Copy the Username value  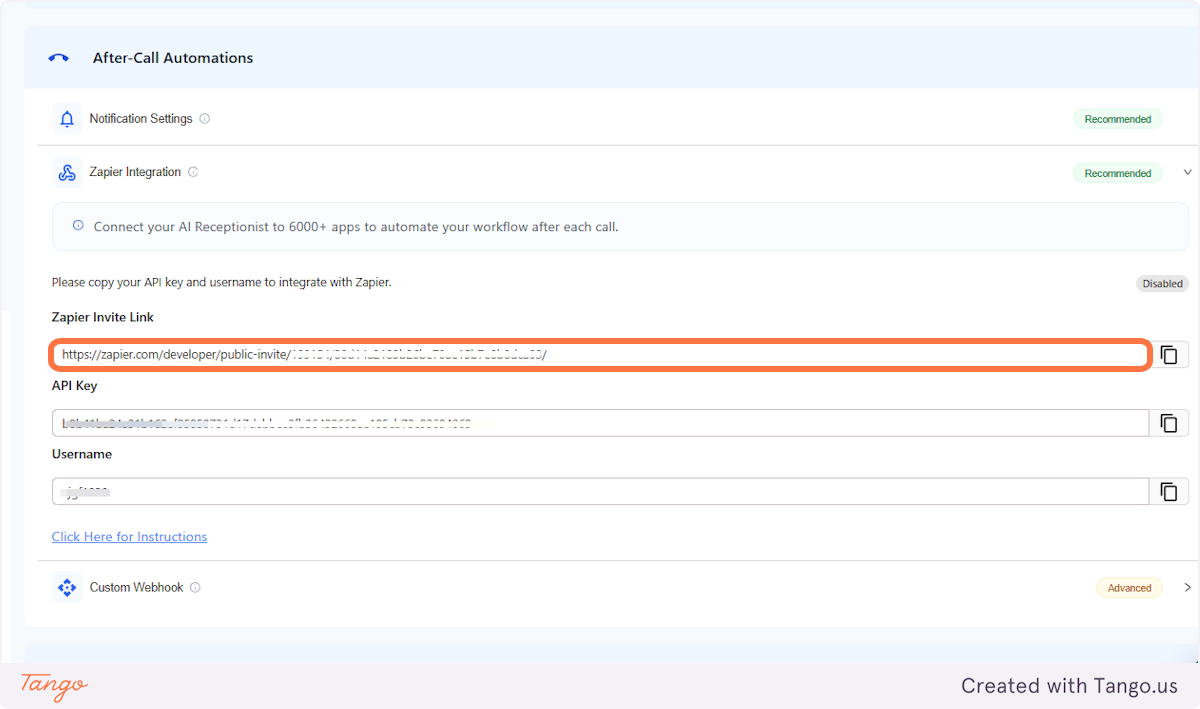point(1168,491)
